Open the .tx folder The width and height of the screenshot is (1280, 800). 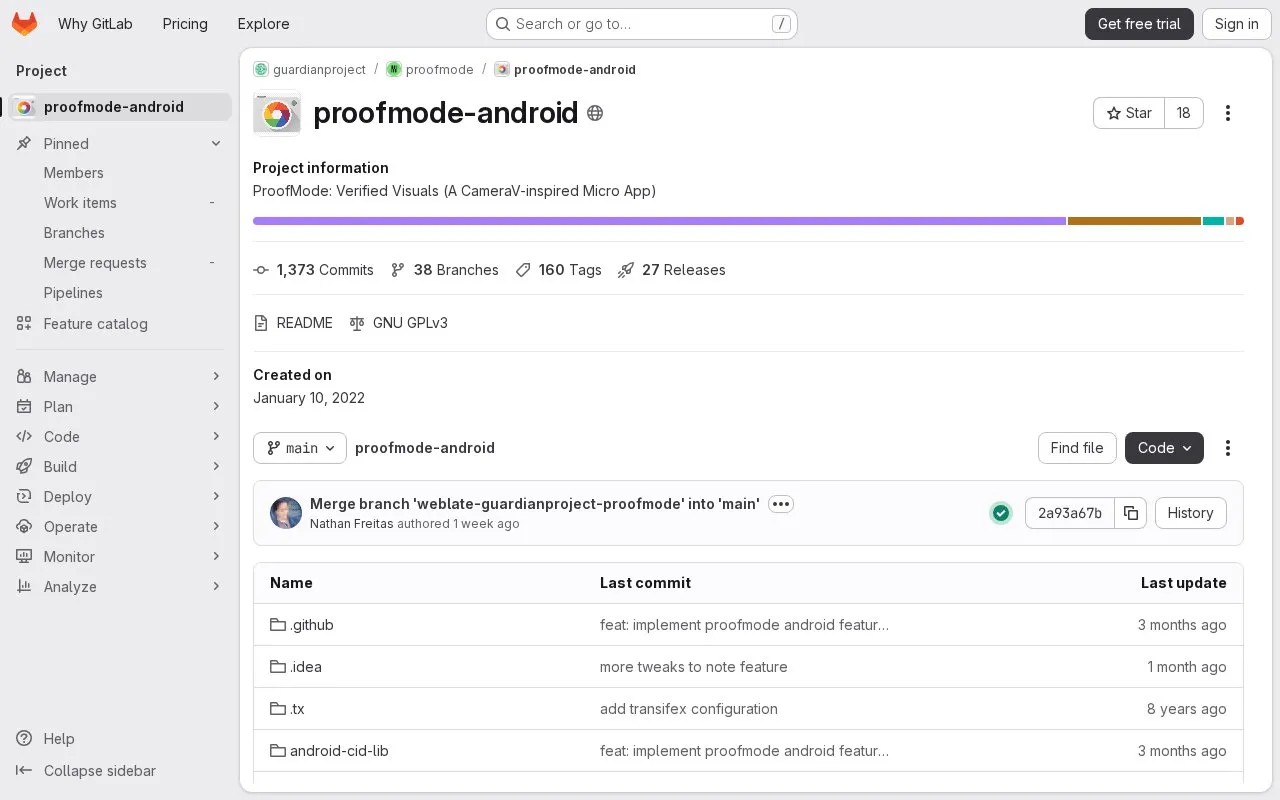[x=288, y=709]
